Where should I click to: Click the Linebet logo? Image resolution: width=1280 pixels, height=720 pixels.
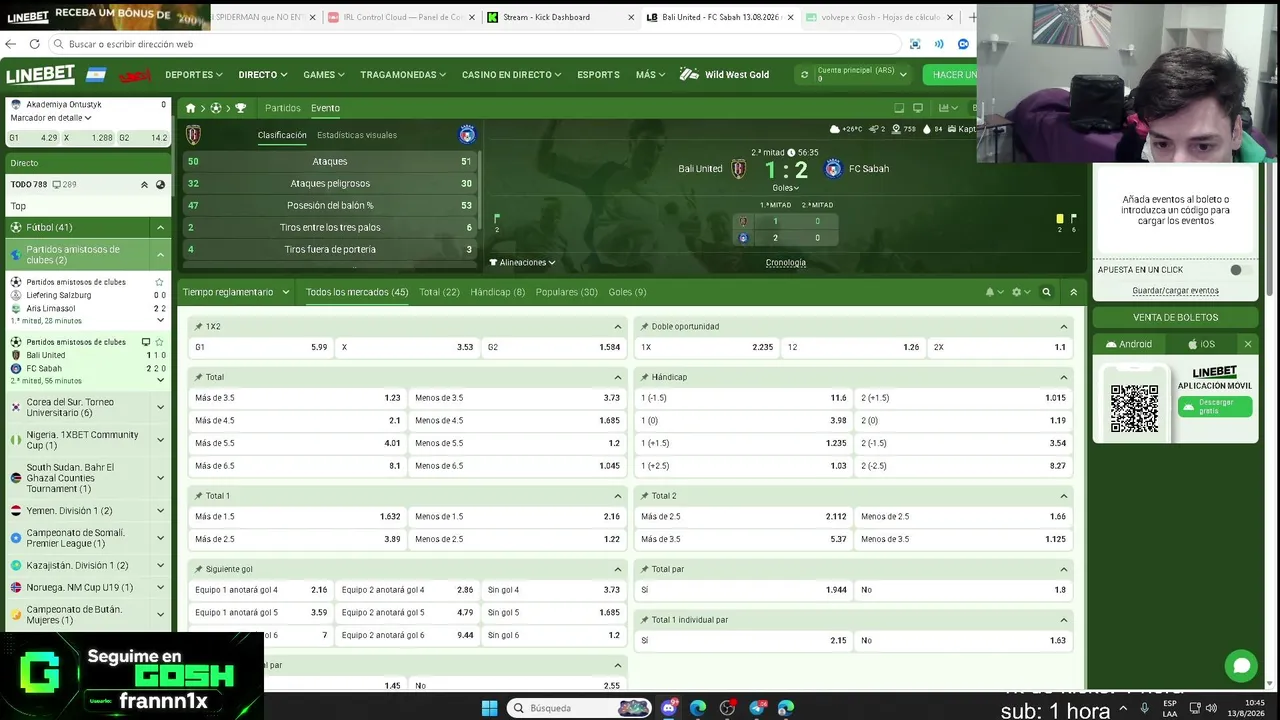[41, 75]
